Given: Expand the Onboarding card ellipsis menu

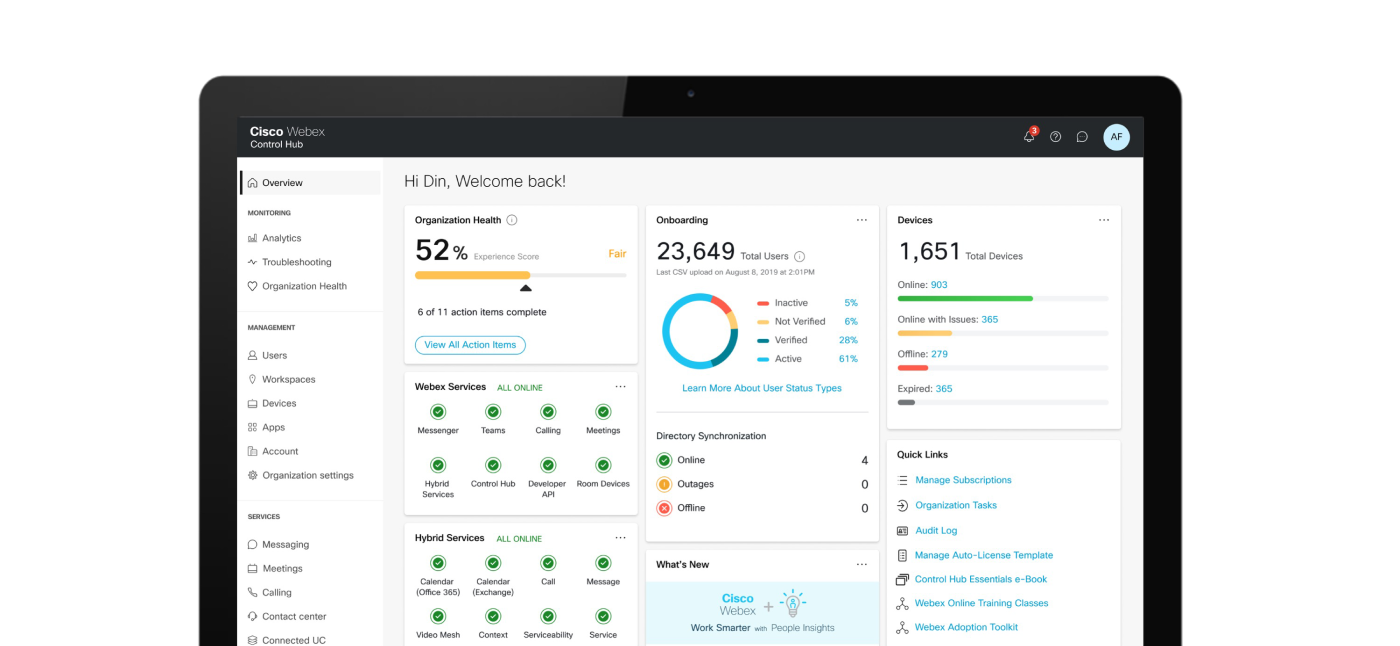Looking at the screenshot, I should [x=862, y=219].
